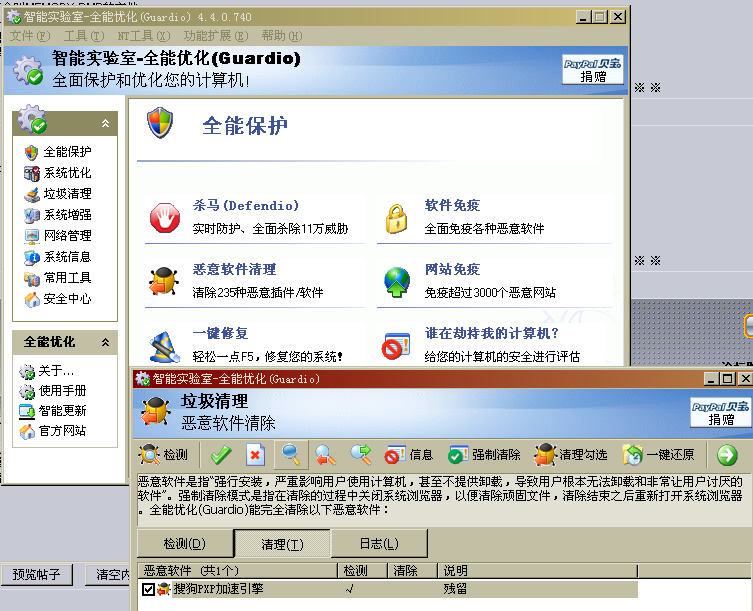Click the 安全中心 house icon

32,299
